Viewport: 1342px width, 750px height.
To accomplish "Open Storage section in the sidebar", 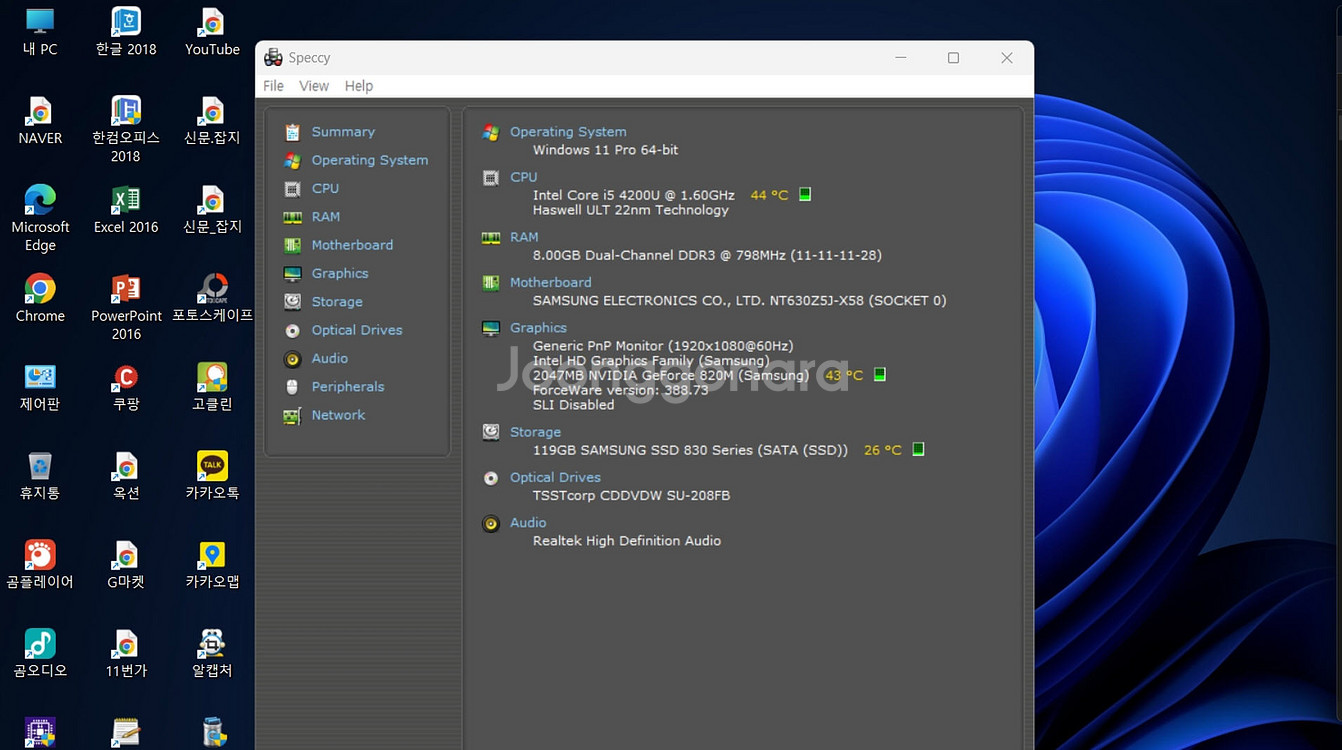I will (x=336, y=302).
